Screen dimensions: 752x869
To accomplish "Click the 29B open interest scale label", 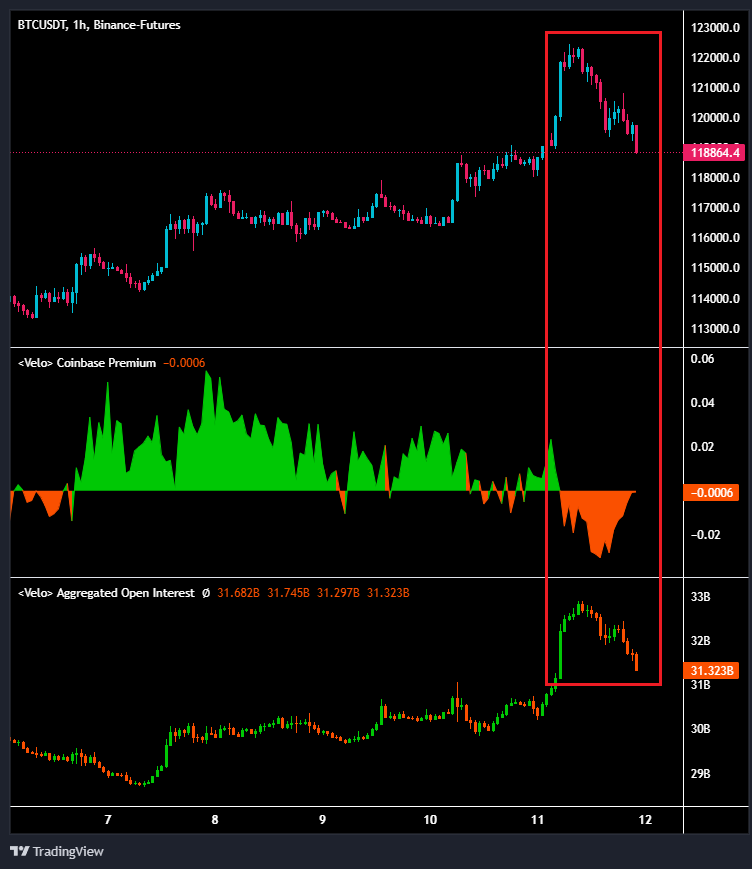I will (x=700, y=774).
